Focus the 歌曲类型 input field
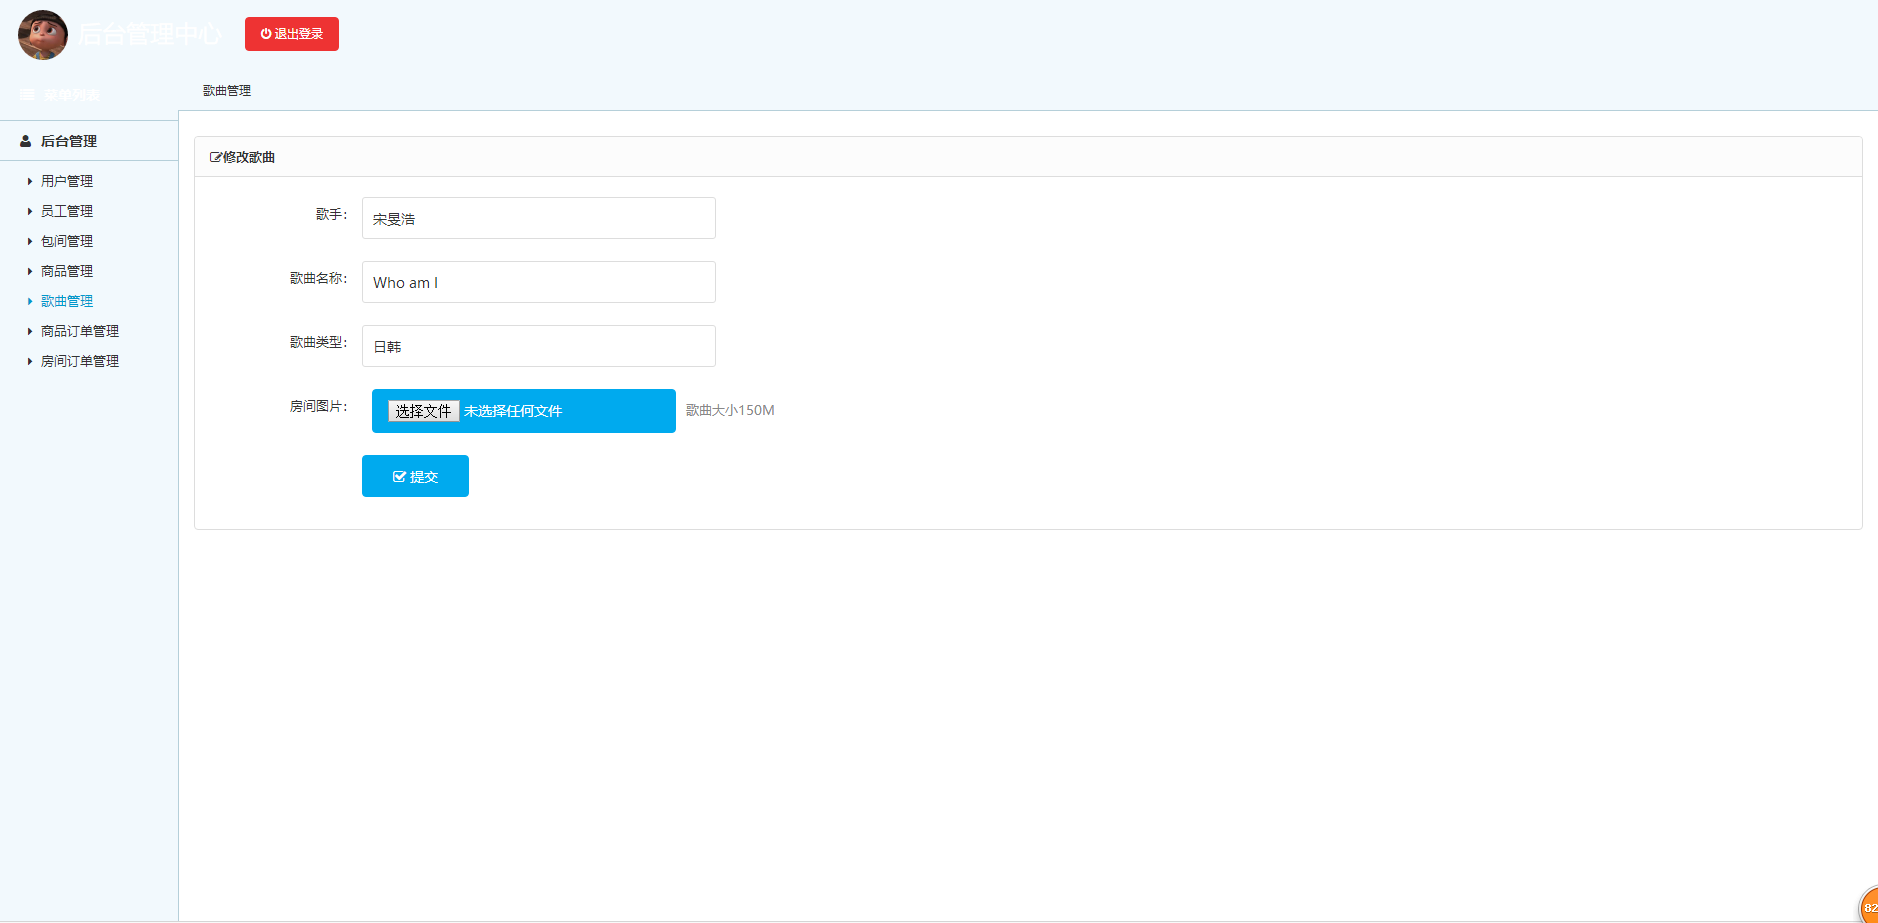The width and height of the screenshot is (1878, 923). tap(539, 346)
